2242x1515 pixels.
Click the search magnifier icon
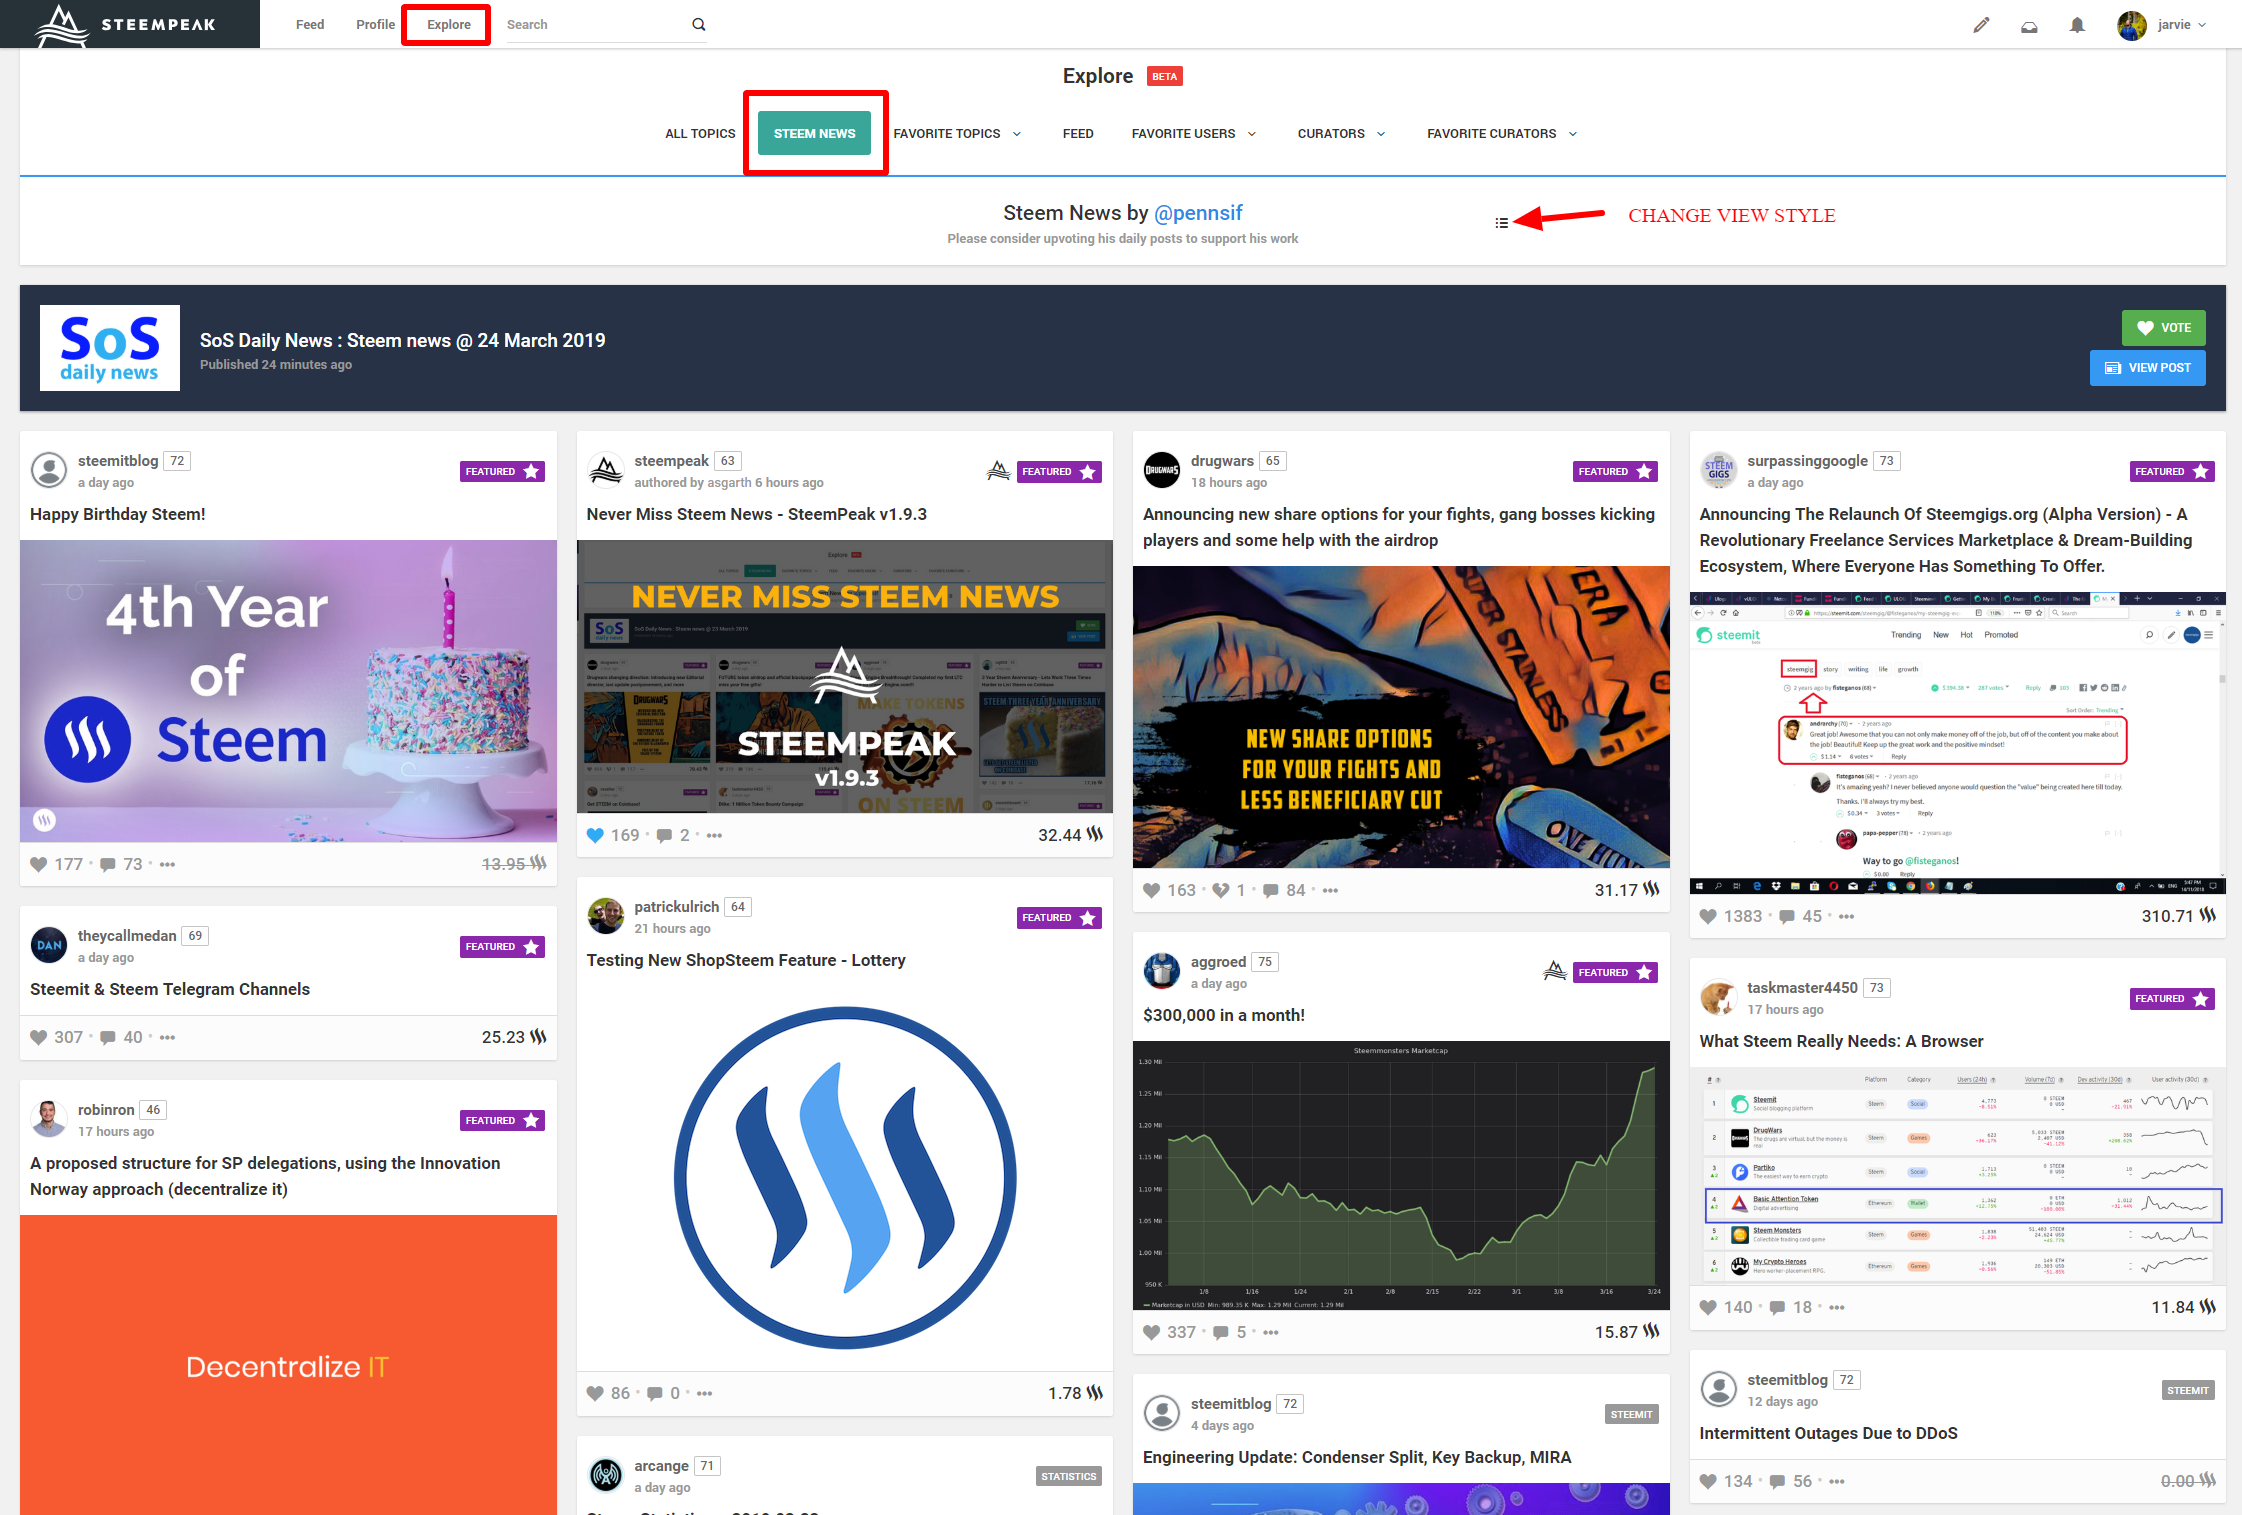[x=699, y=25]
